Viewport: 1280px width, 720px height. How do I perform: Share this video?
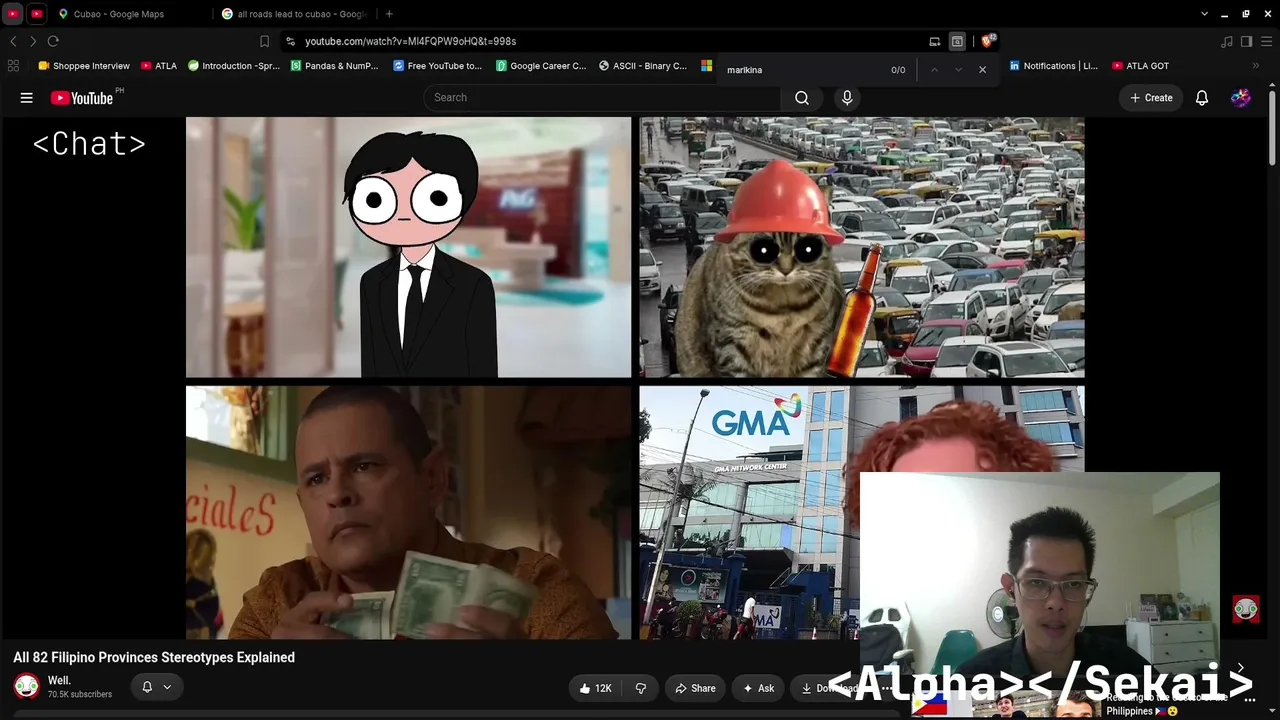point(695,688)
